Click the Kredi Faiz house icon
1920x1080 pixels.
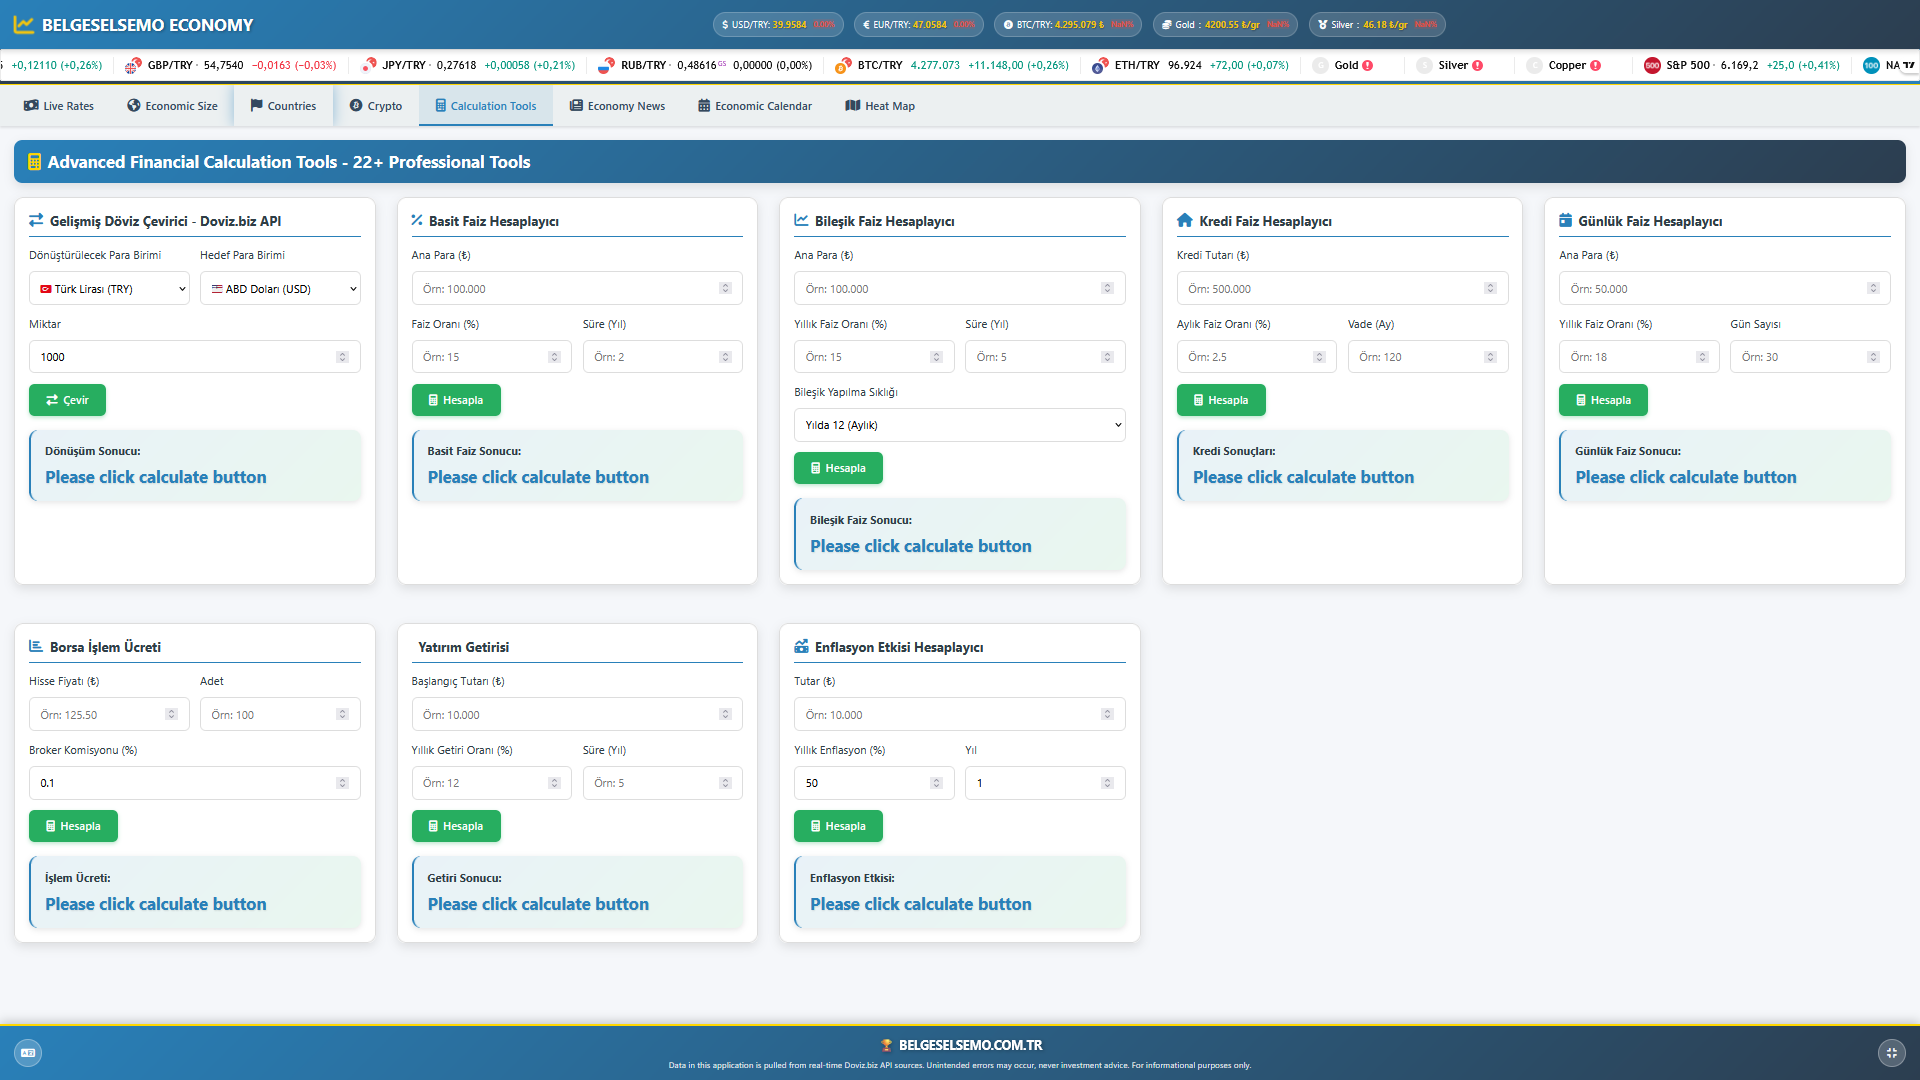tap(1185, 221)
